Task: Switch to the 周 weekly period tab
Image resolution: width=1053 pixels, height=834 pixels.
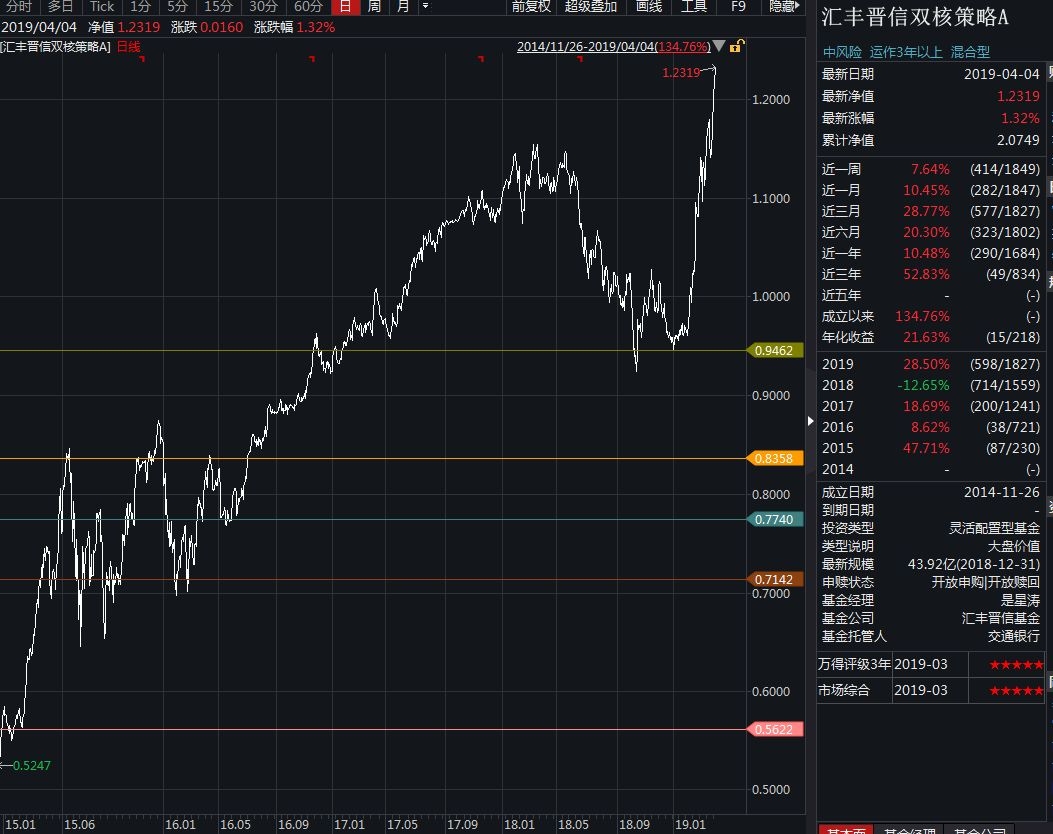Action: 373,7
